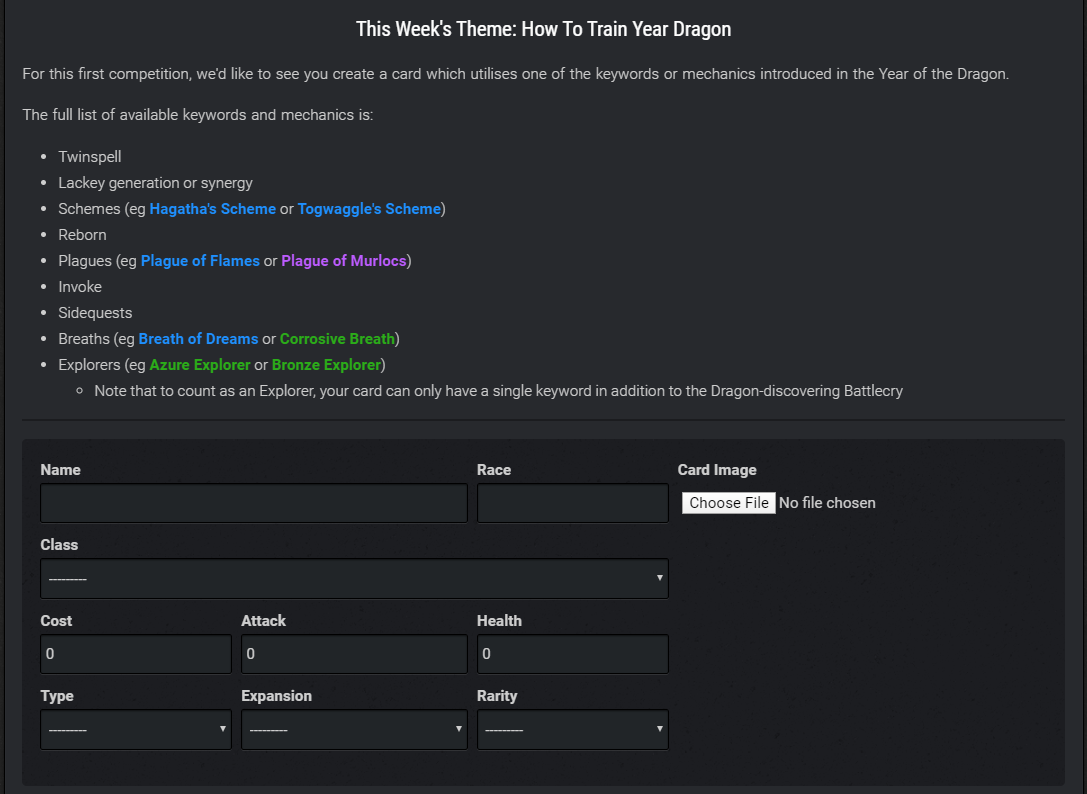1087x794 pixels.
Task: Expand the Type dropdown
Action: [136, 730]
